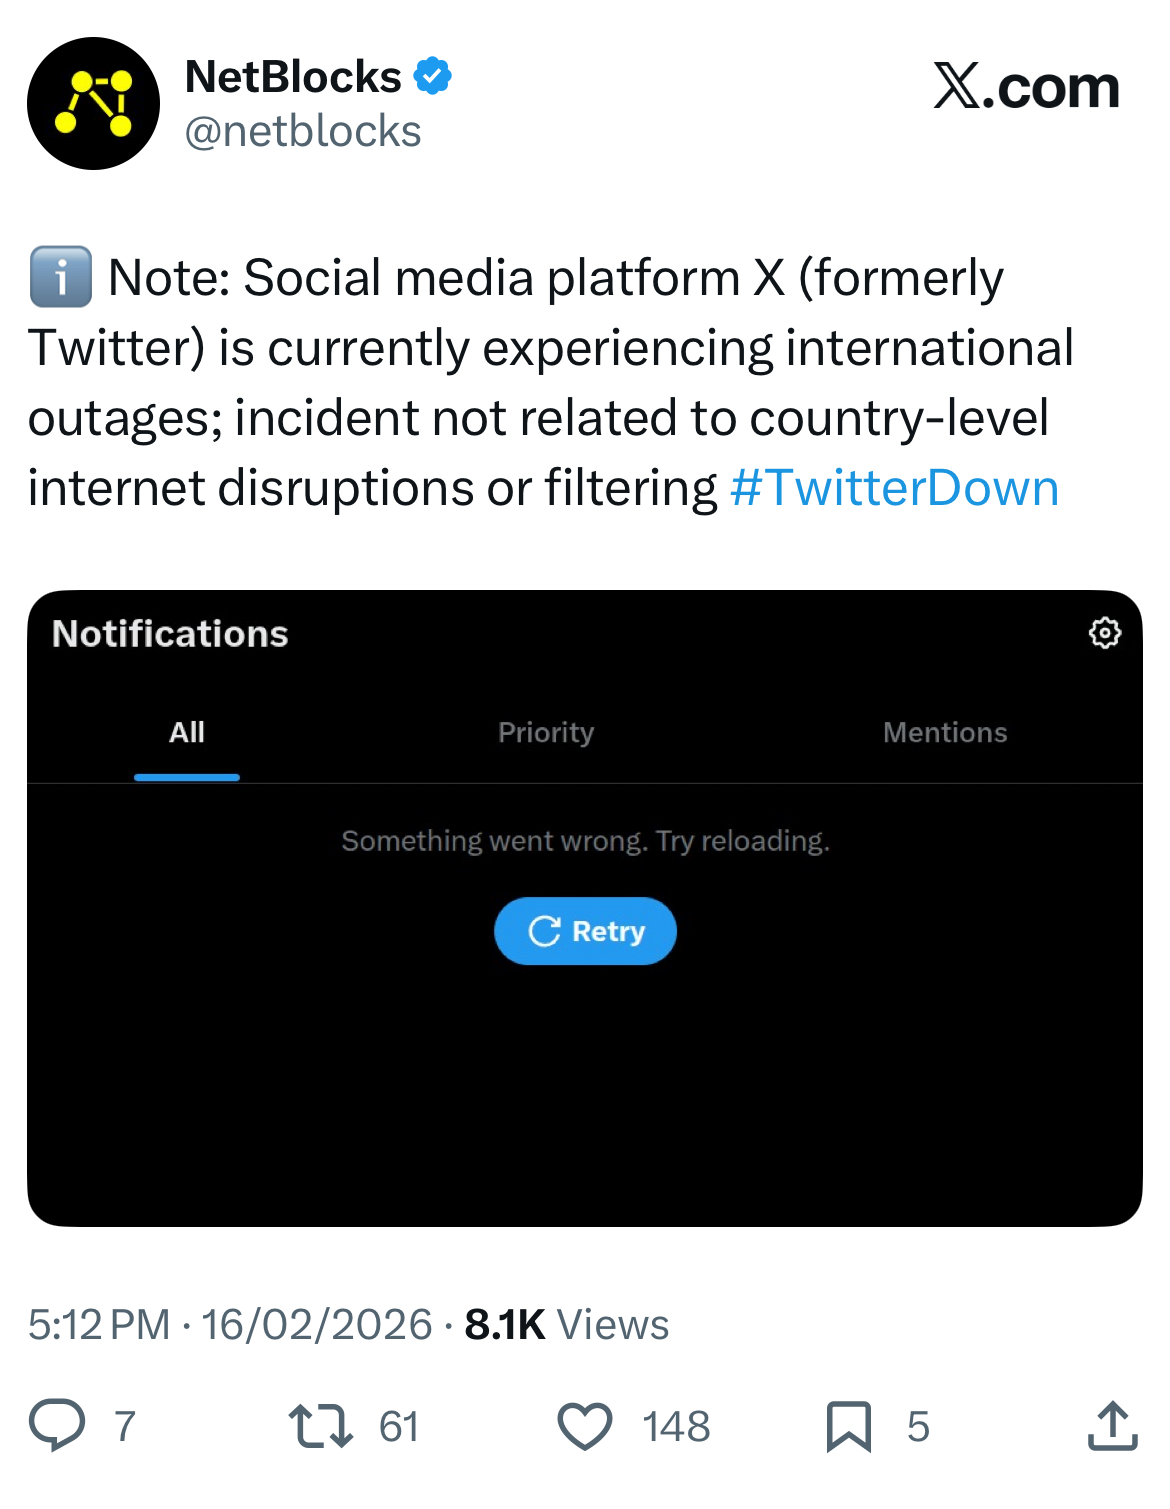The height and width of the screenshot is (1509, 1170).
Task: Click the blue info emoji icon
Action: [60, 277]
